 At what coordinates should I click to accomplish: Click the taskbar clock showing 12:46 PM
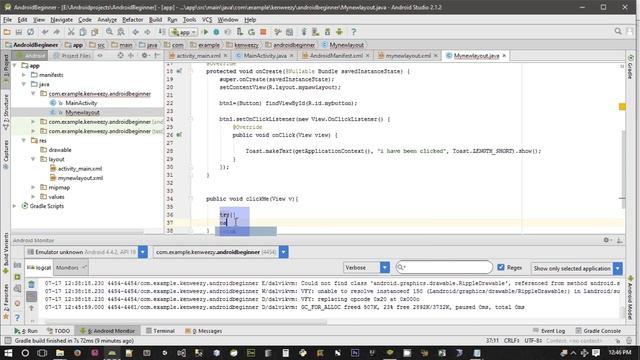click(619, 352)
